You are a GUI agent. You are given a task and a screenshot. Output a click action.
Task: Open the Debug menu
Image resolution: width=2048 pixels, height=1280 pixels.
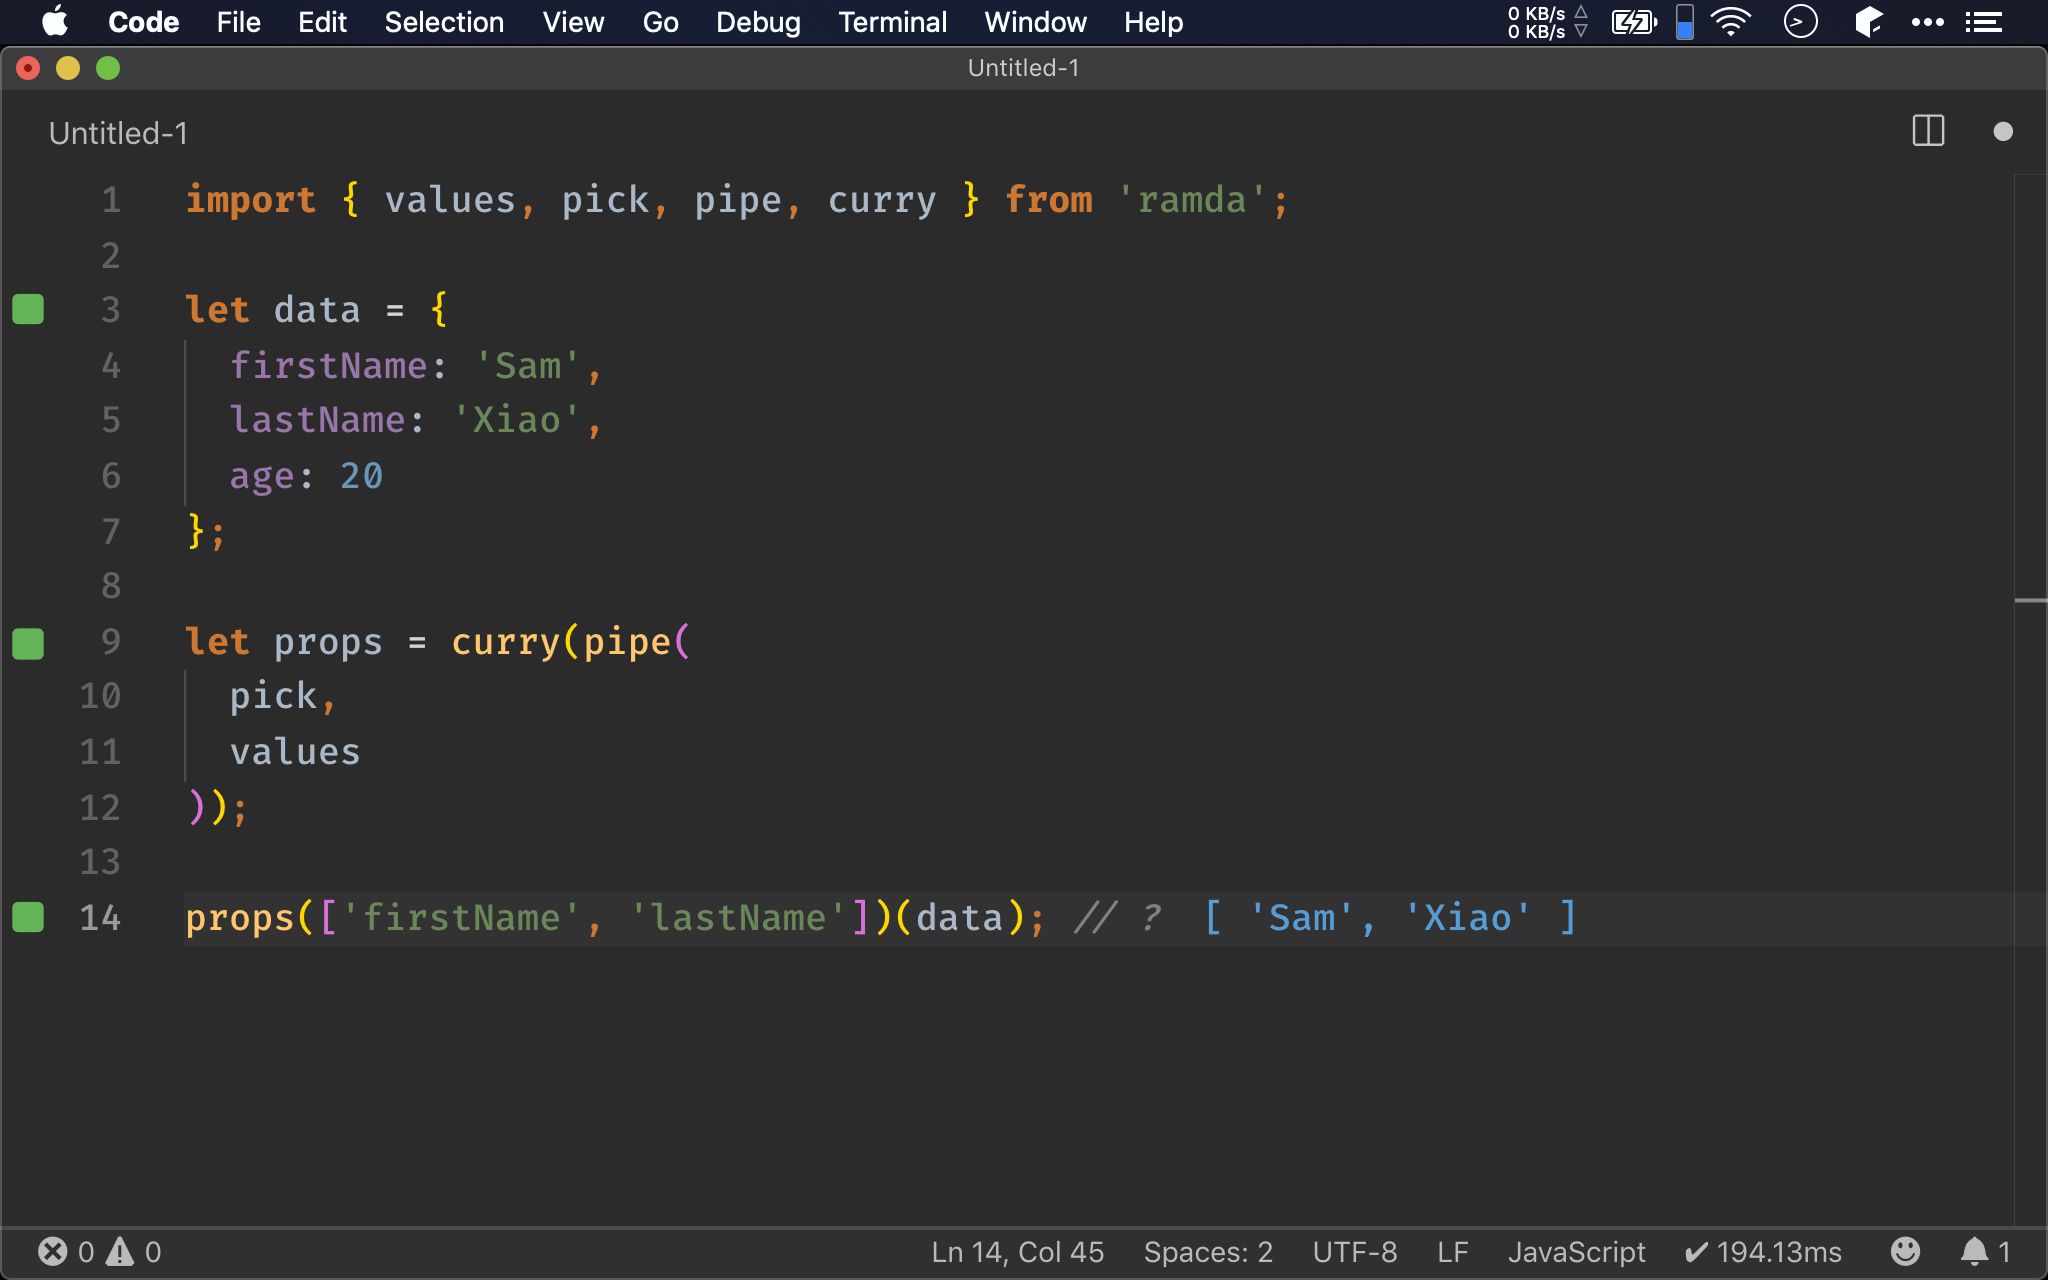758,22
